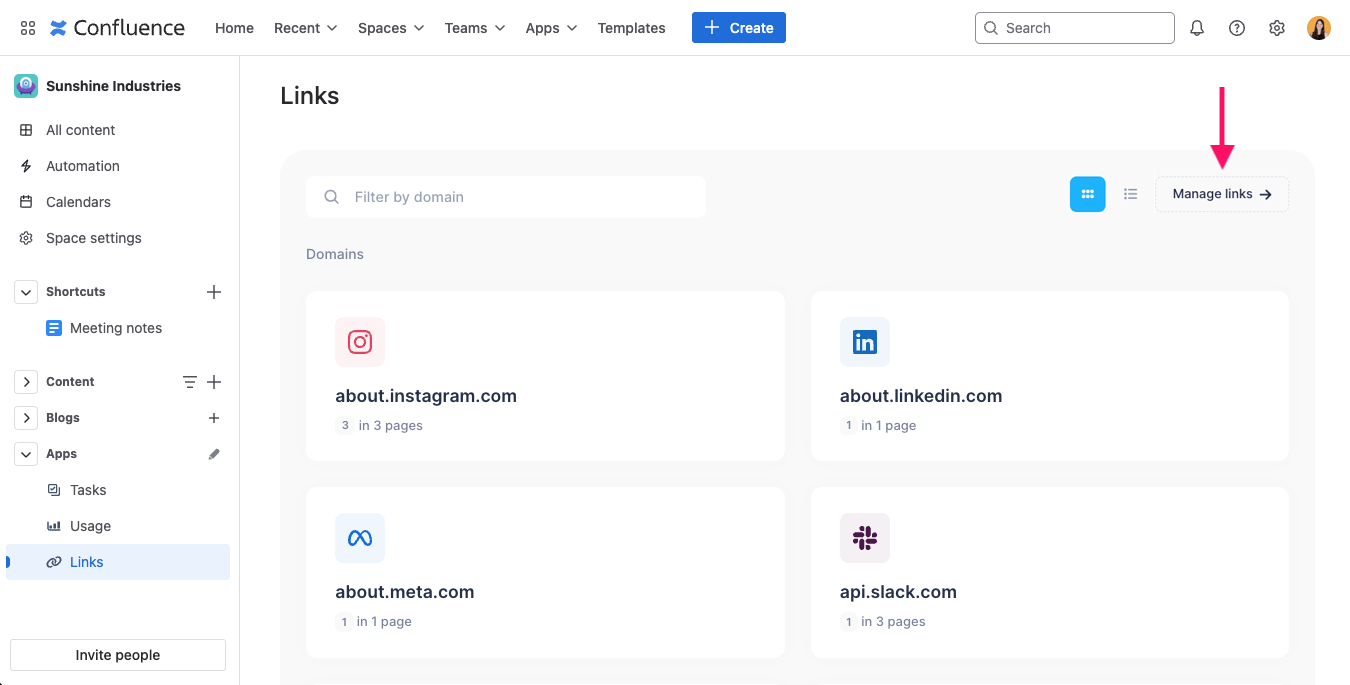Click the Slack icon on api.slack.com card
This screenshot has width=1350, height=685.
click(x=864, y=537)
